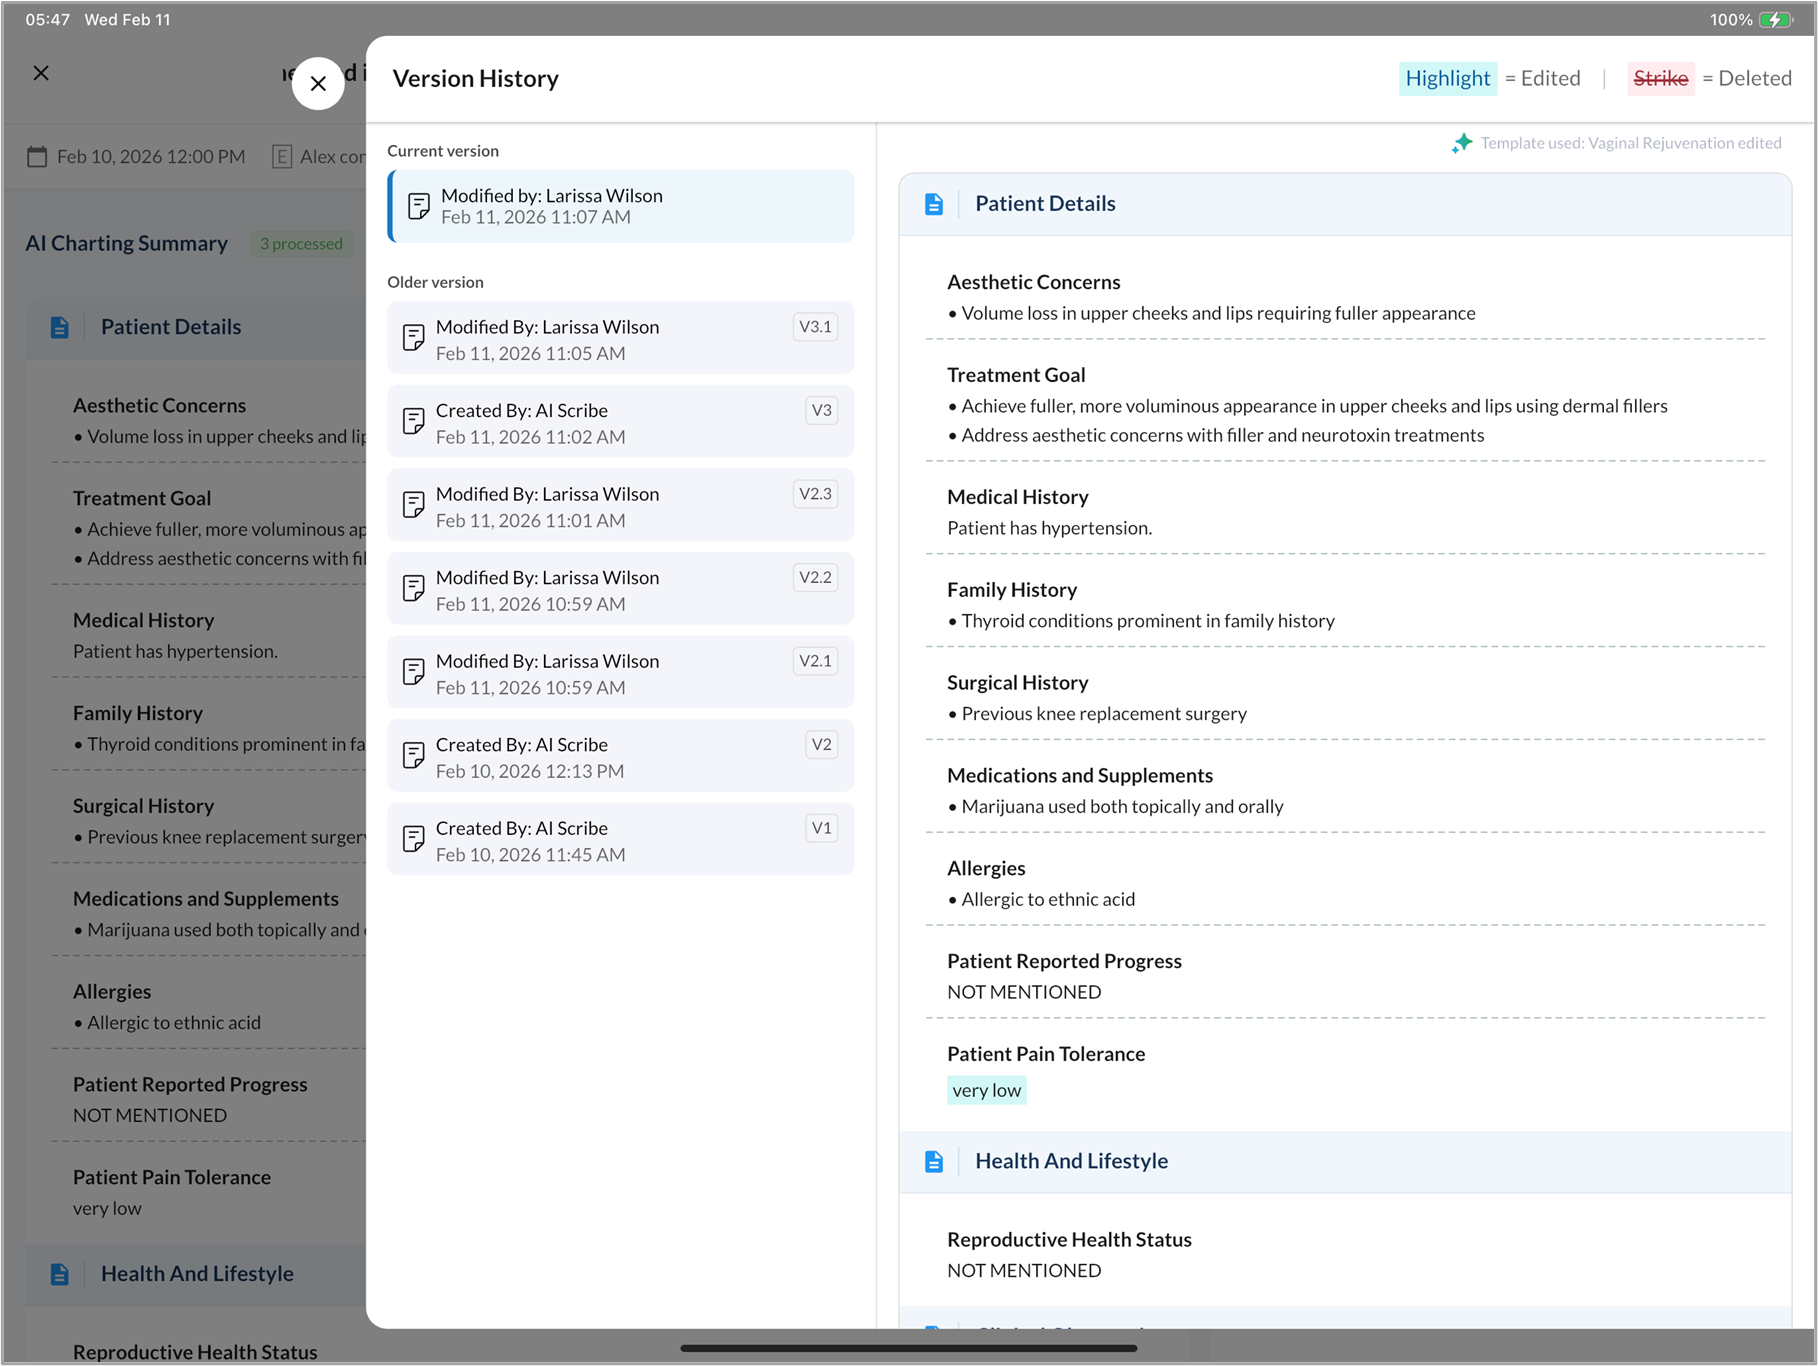Click the template sparkle icon
Screen dimensions: 1818x1366
tap(1462, 143)
